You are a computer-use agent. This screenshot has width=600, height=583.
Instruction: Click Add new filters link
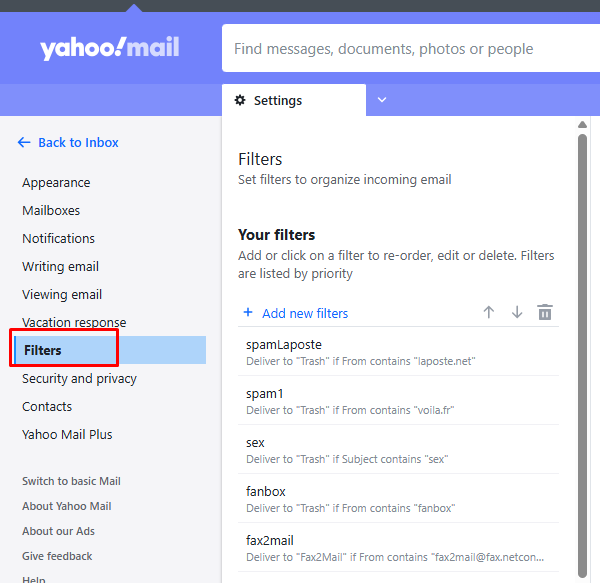305,313
